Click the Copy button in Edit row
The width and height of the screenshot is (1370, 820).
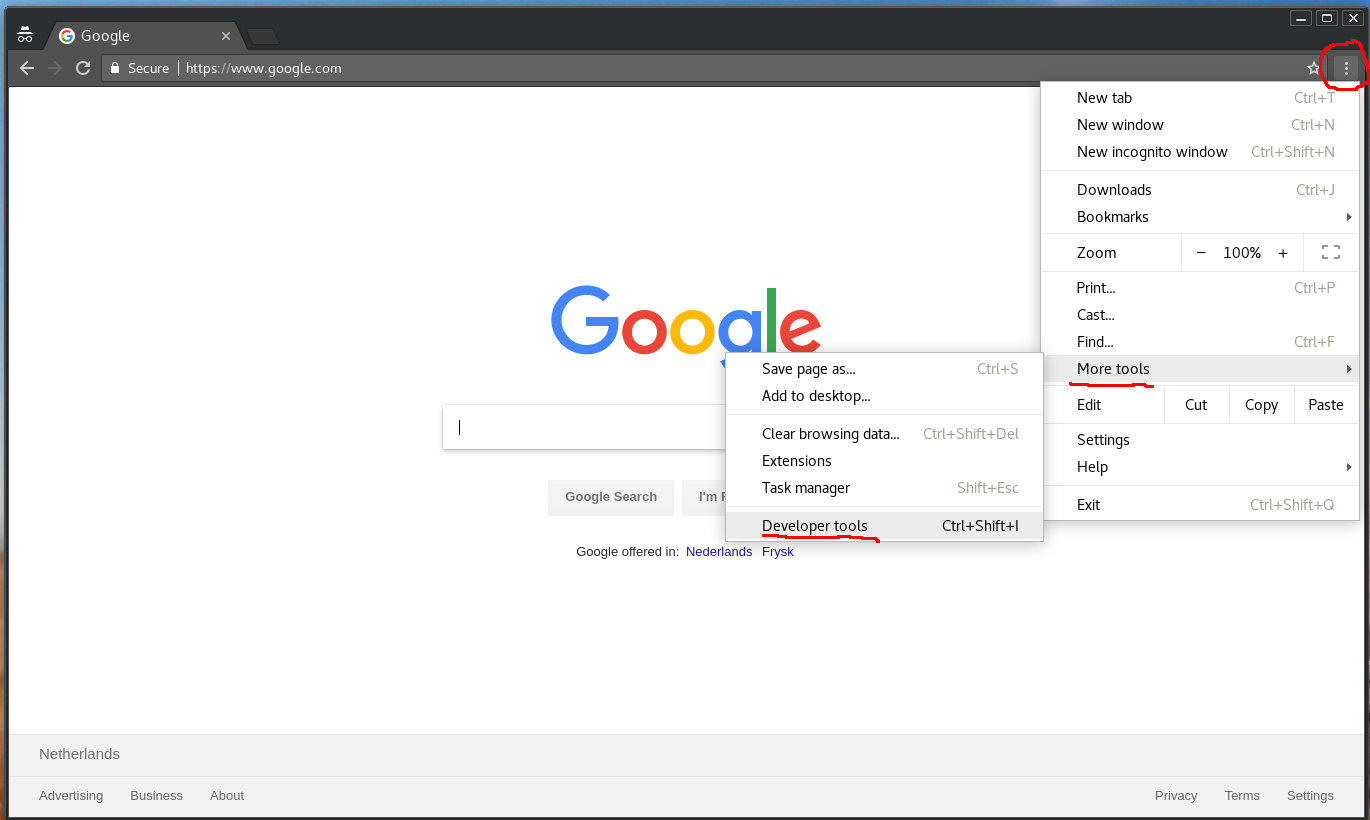click(x=1260, y=405)
